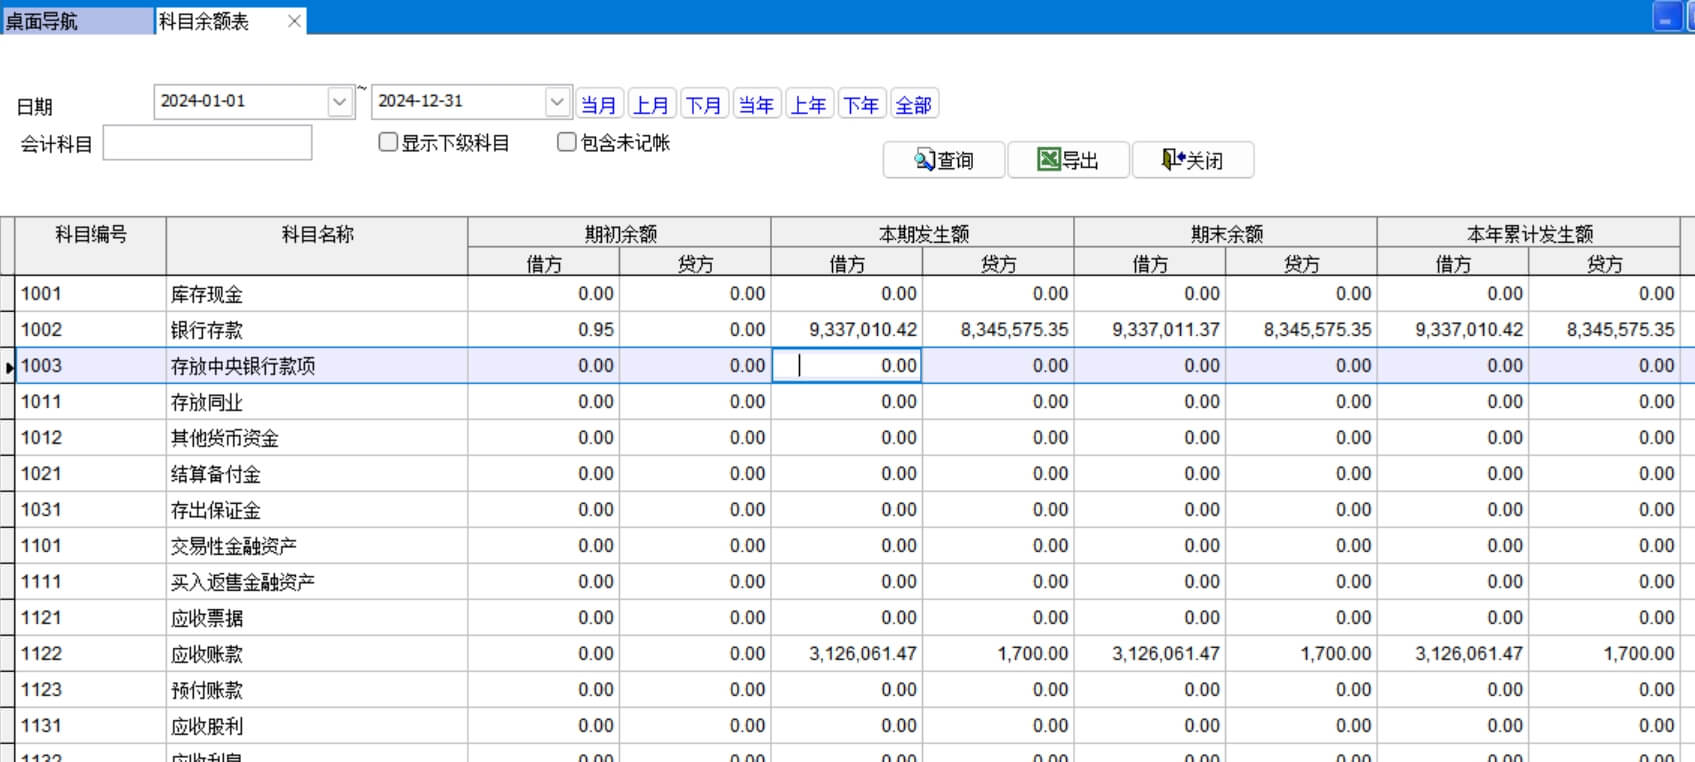Click the row indicator arrow beside 1003

click(9, 367)
